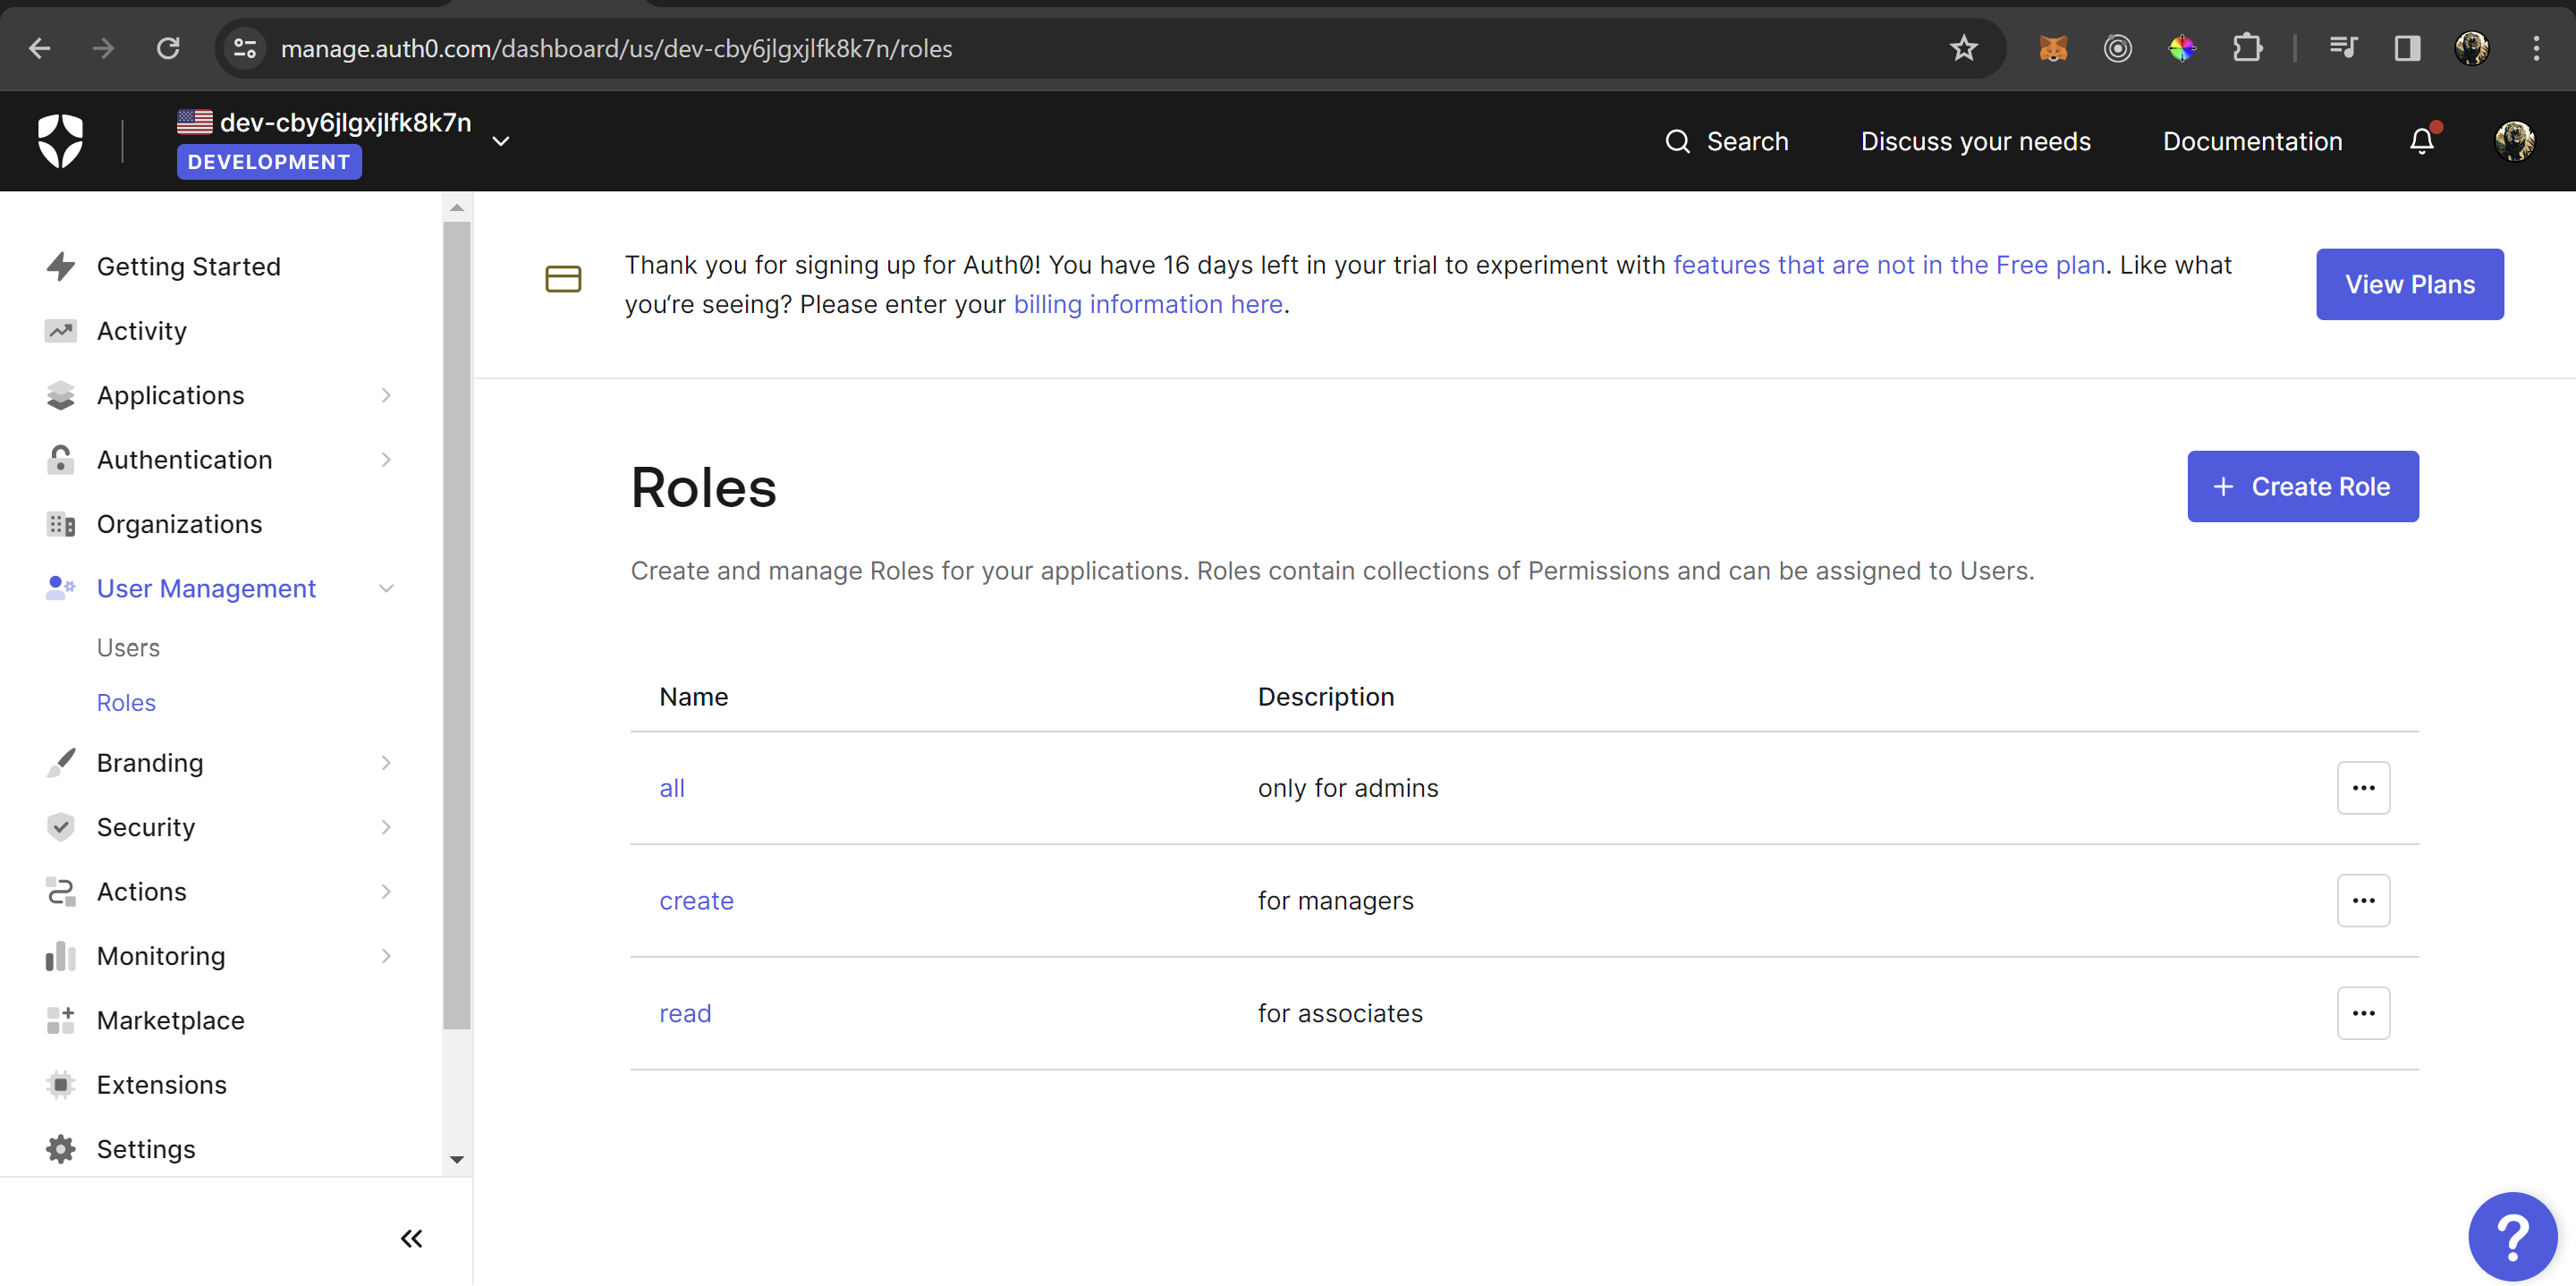Open the browser extensions puzzle icon
Image resolution: width=2576 pixels, height=1286 pixels.
coord(2248,48)
